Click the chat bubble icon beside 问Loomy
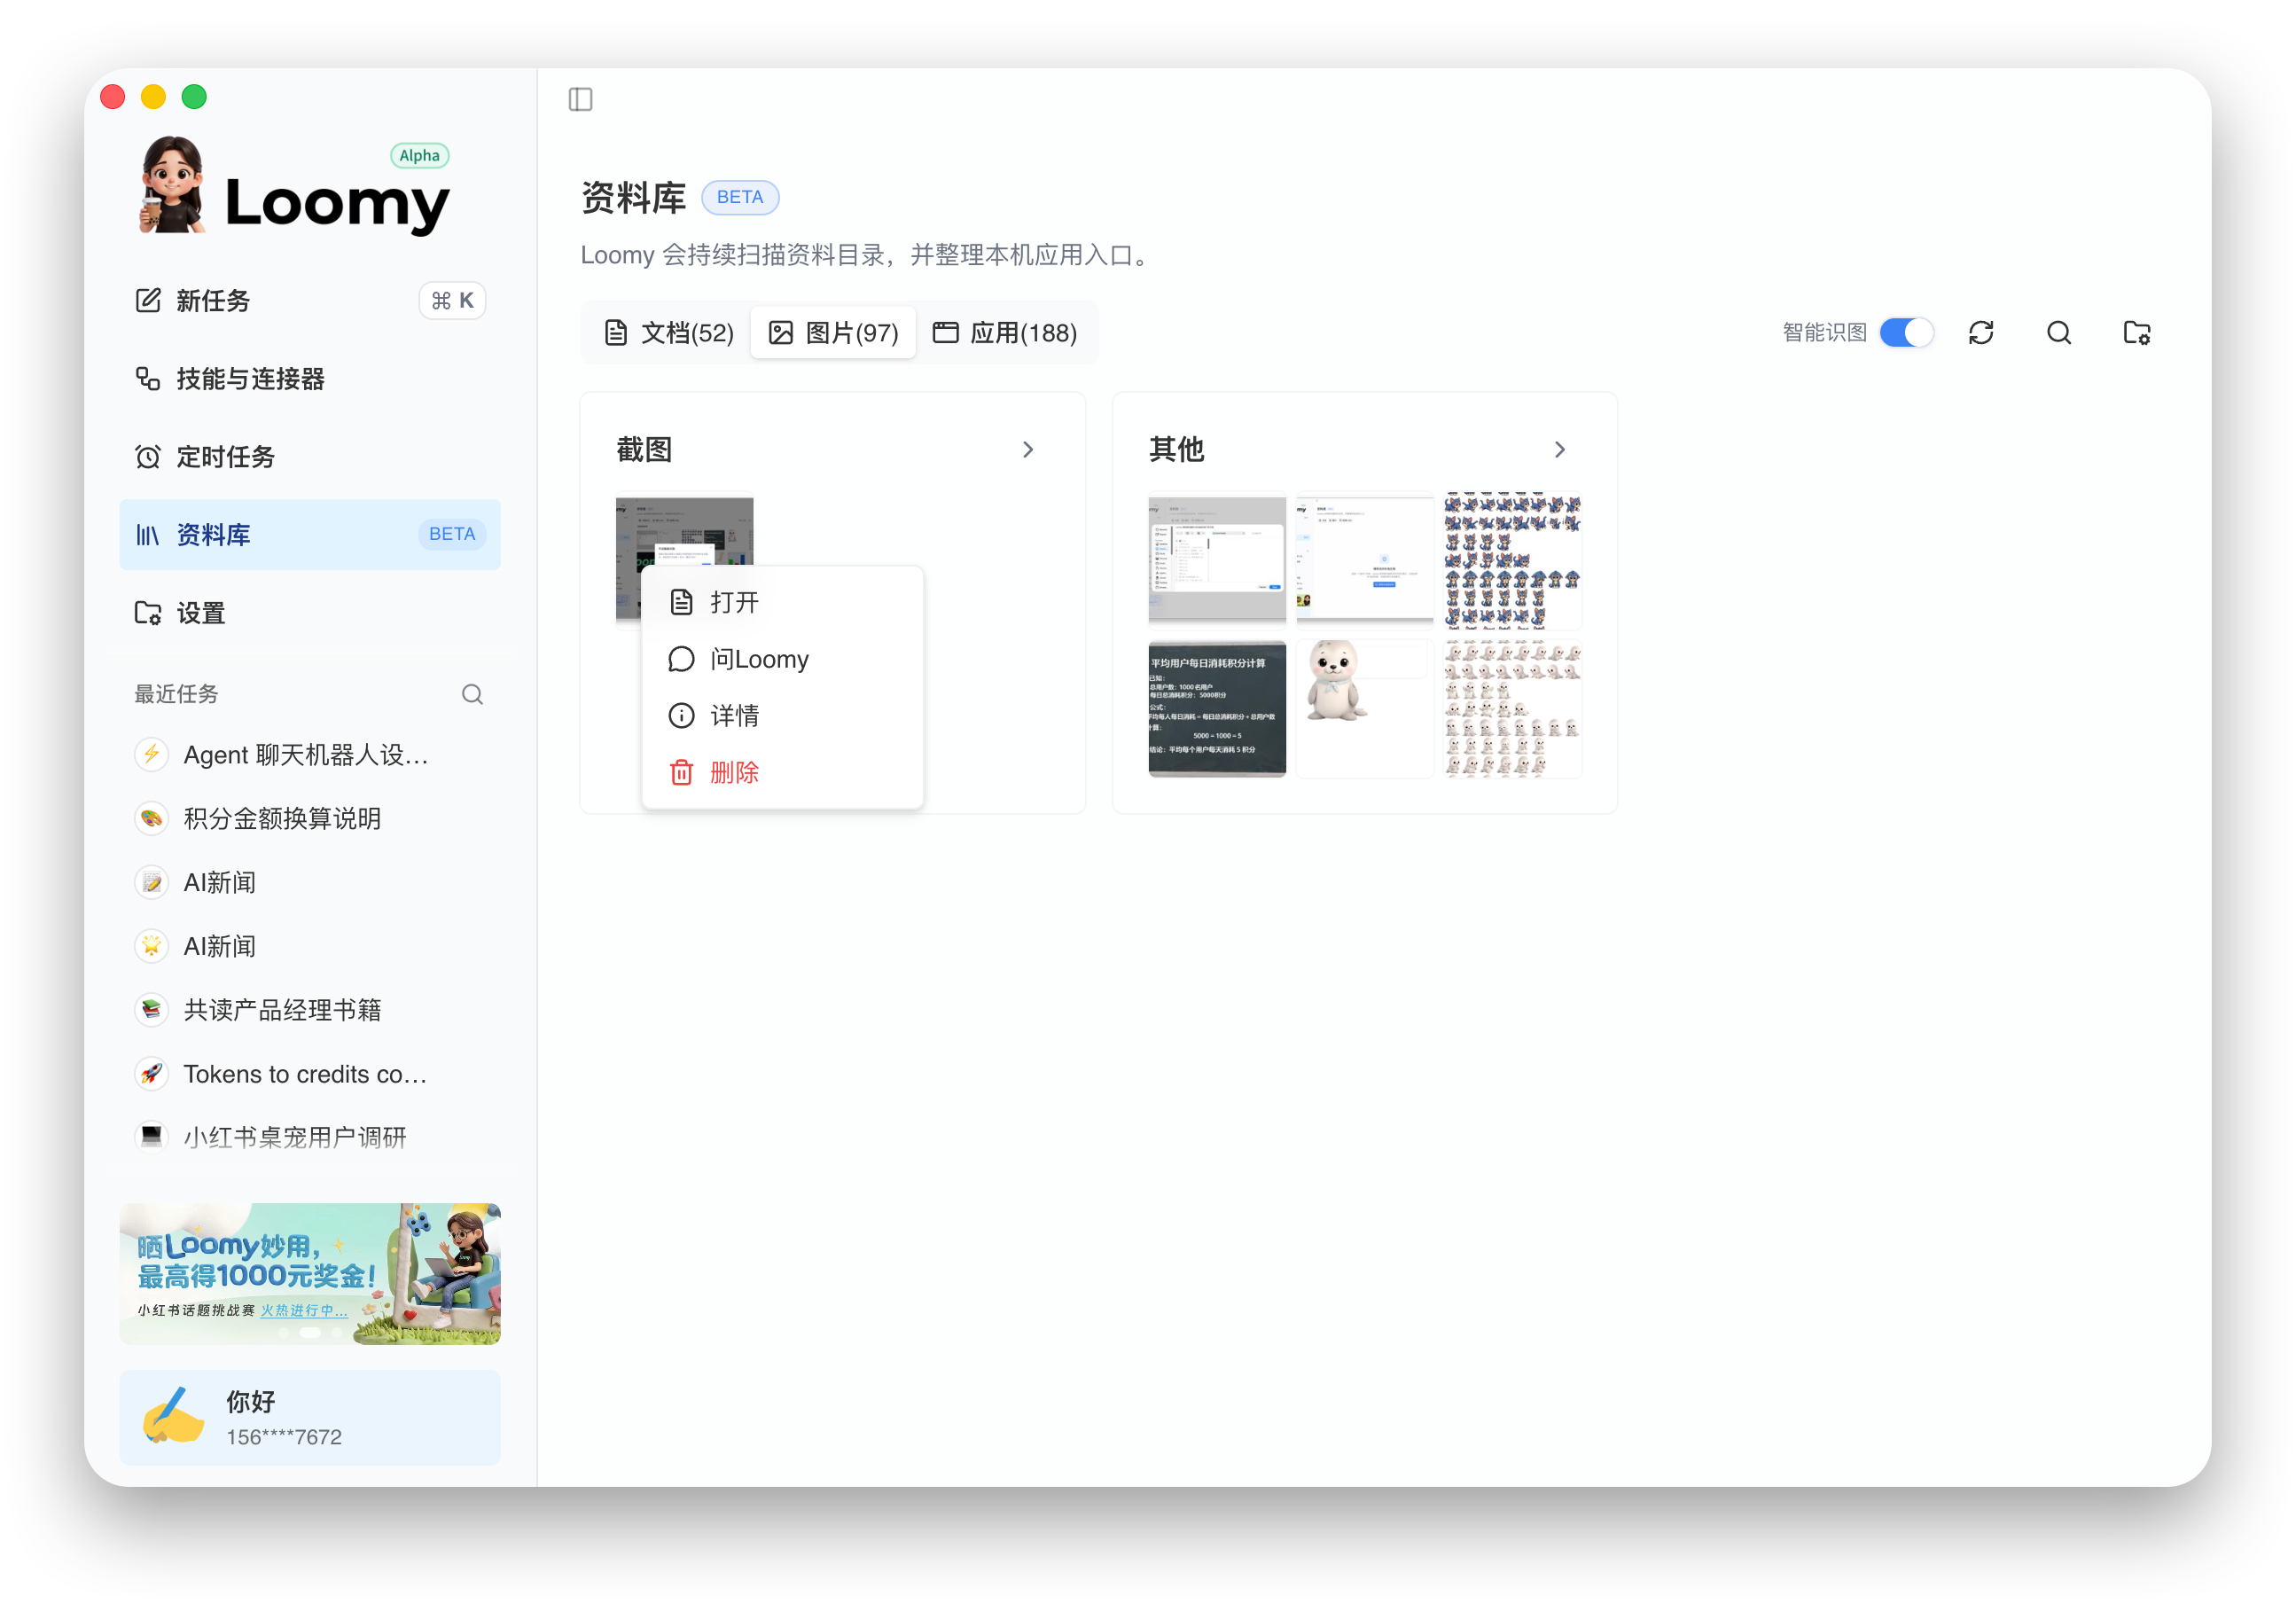This screenshot has width=2296, height=1619. [x=681, y=659]
